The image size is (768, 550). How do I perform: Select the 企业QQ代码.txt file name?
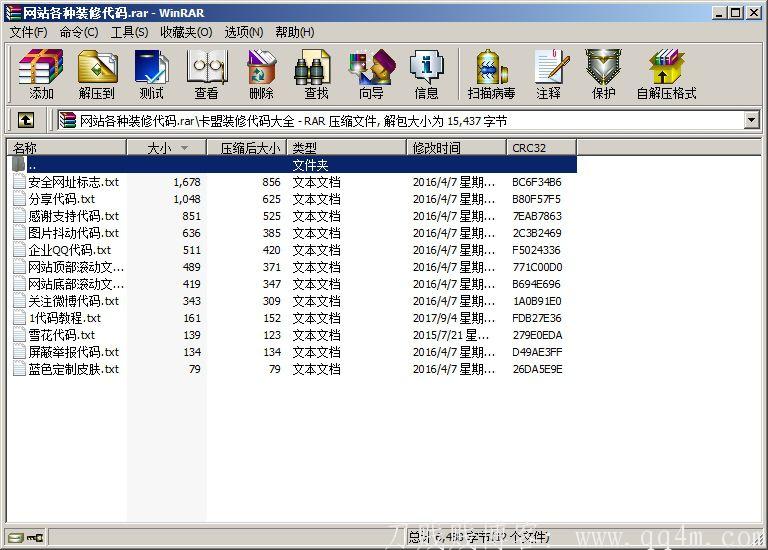(70, 250)
